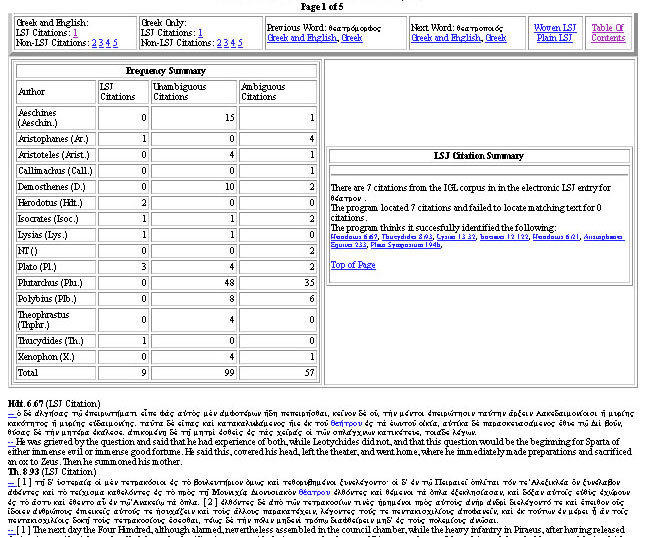Screen dimensions: 646x537
Task: Select the 'Xenophon (X.)' author cell
Action: click(56, 357)
